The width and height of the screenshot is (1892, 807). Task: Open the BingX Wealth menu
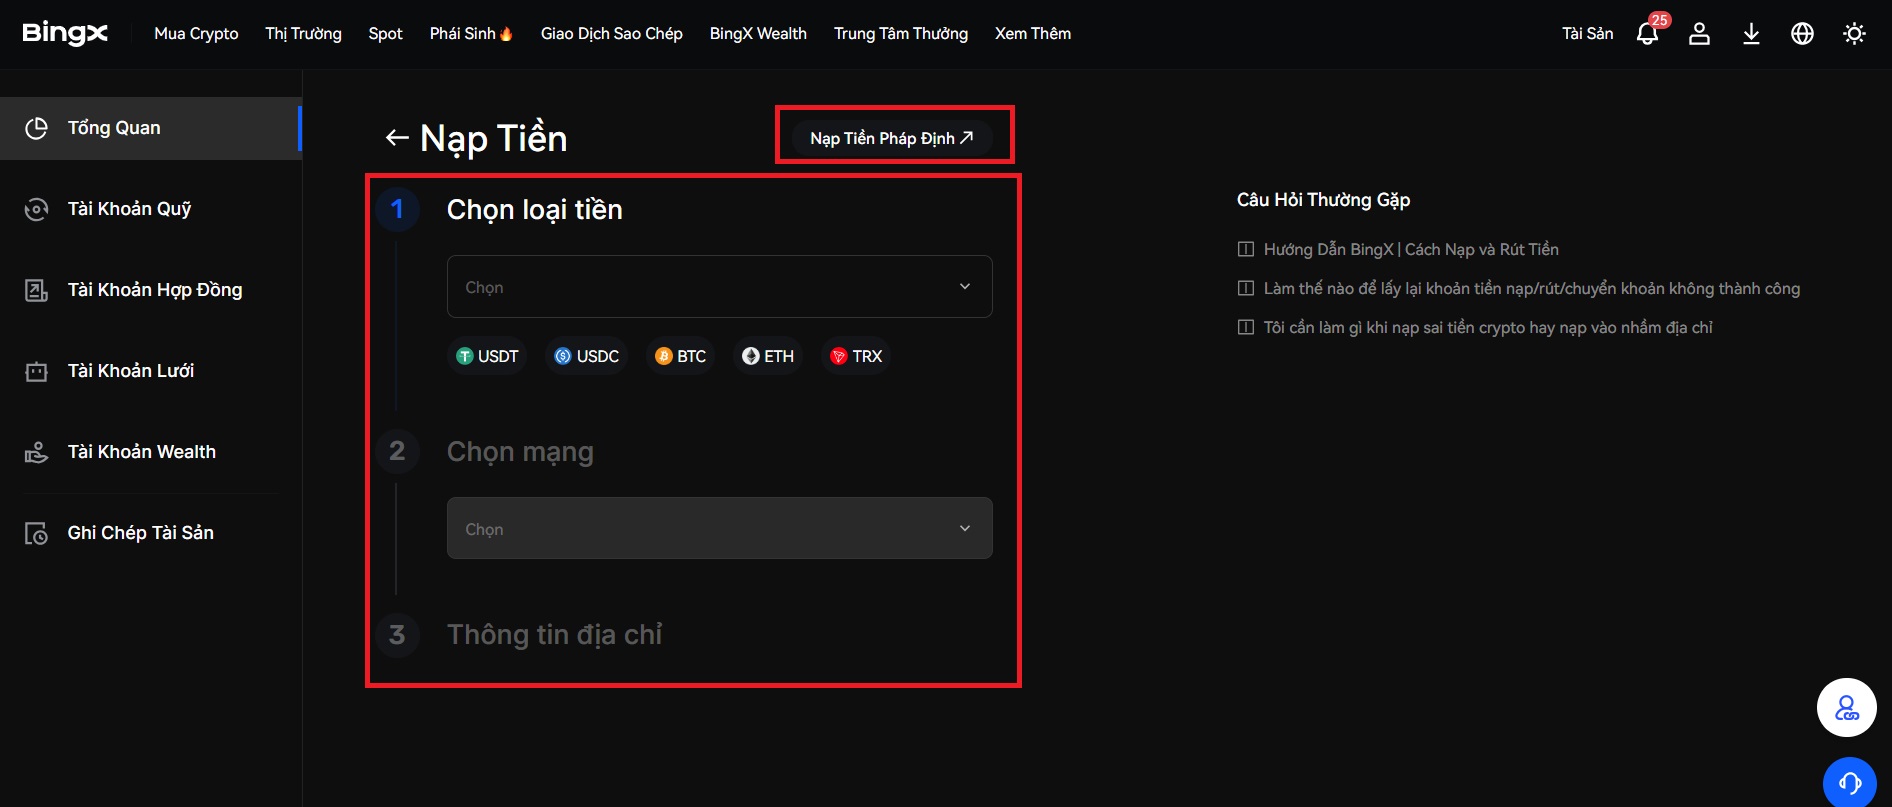758,33
